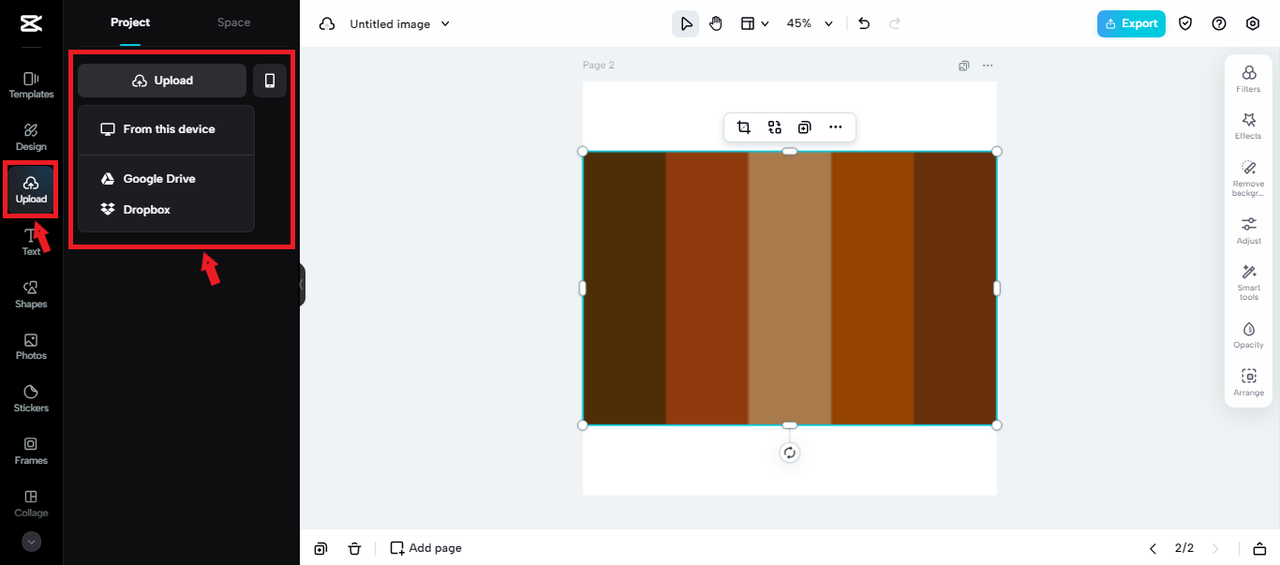Click Add page button
This screenshot has height=565, width=1280.
click(426, 548)
